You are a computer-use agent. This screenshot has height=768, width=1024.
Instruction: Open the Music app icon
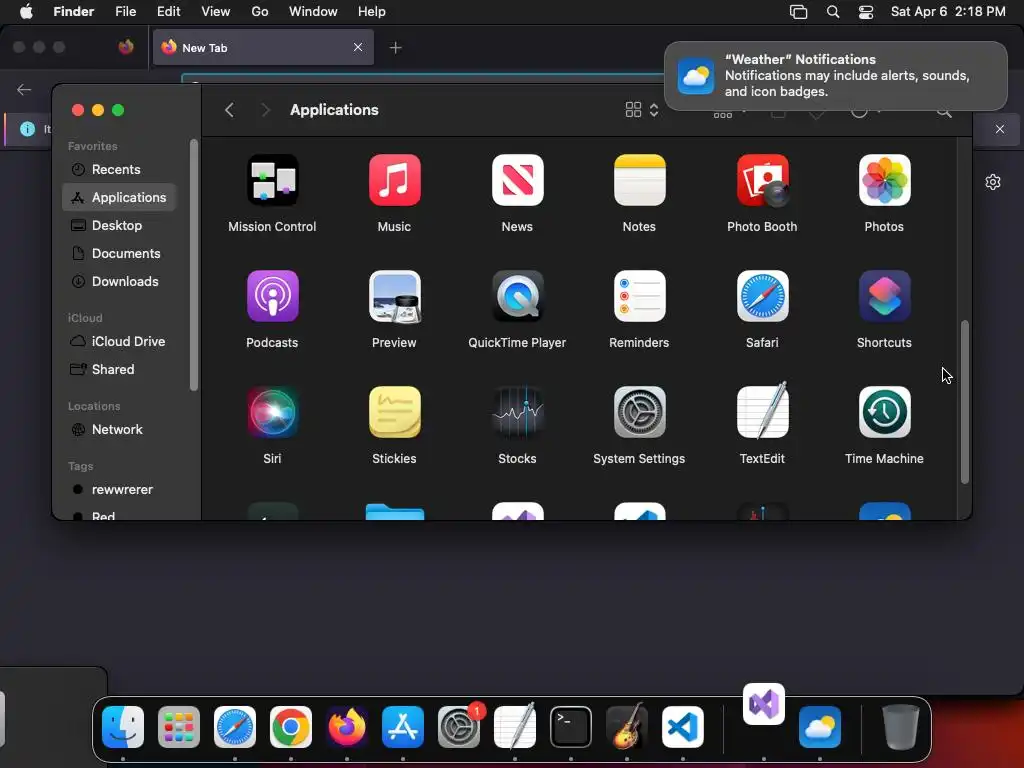[x=394, y=180]
